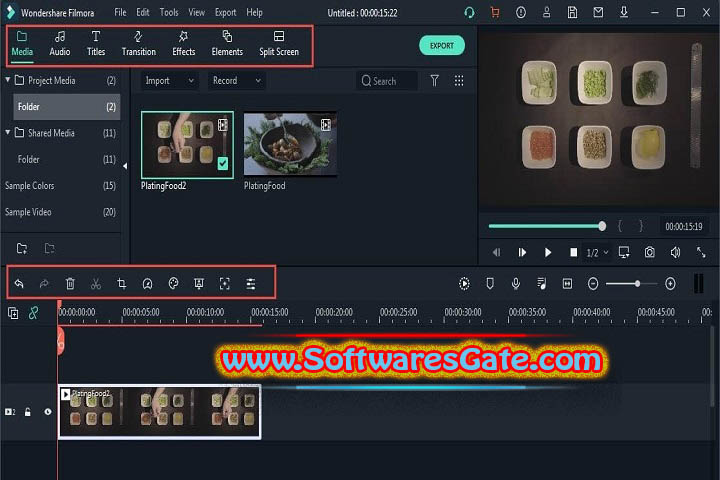
Task: Open the Color palette icon
Action: [173, 283]
